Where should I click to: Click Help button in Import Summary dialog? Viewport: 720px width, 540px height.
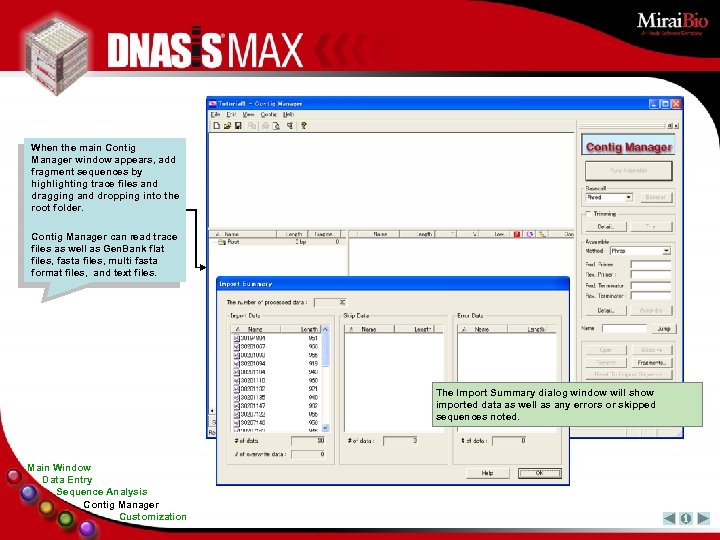(488, 473)
